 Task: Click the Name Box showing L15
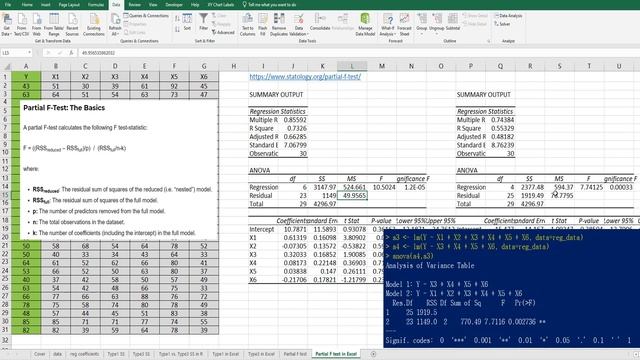13,53
